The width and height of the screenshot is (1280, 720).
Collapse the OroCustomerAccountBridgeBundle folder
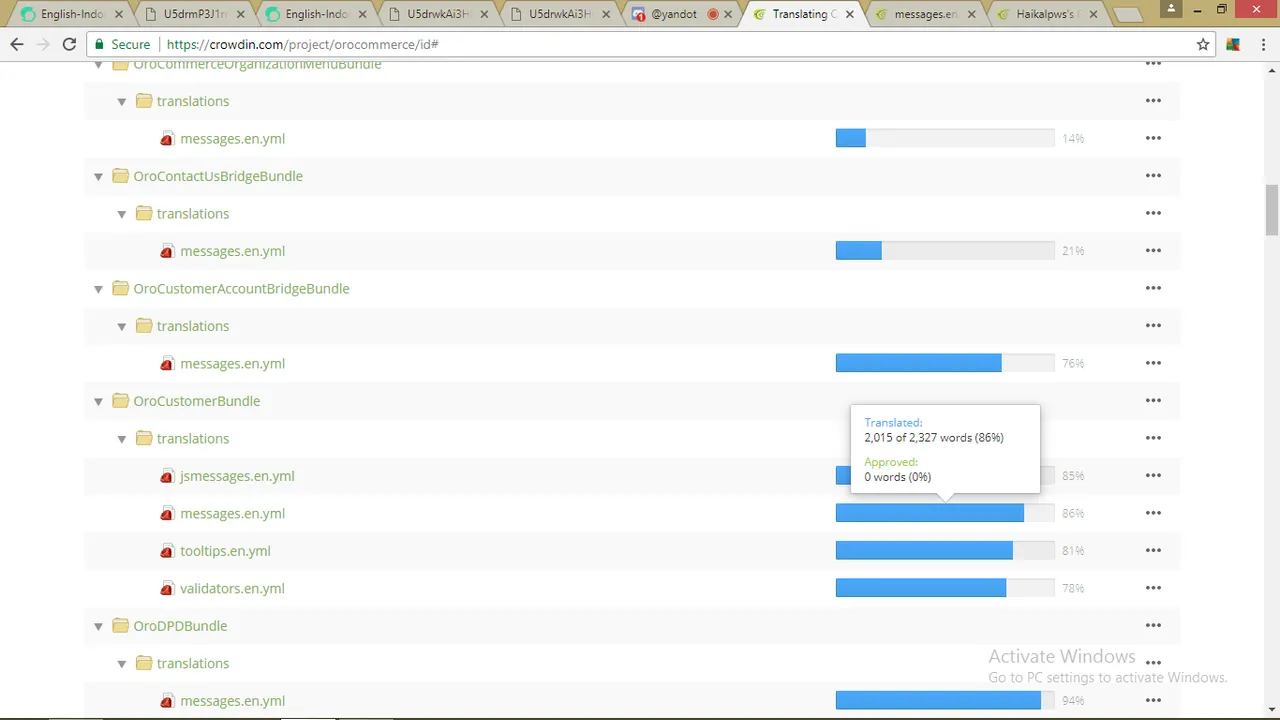point(98,289)
